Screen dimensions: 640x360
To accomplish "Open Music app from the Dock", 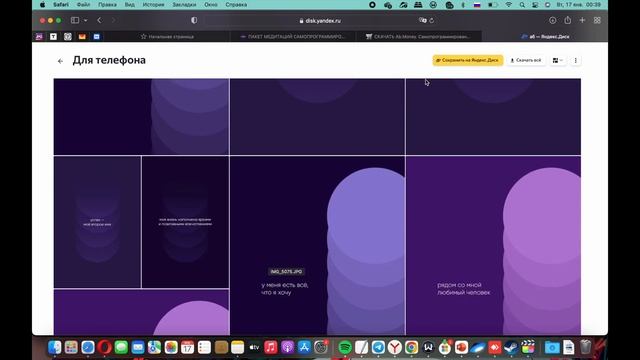I will (271, 347).
